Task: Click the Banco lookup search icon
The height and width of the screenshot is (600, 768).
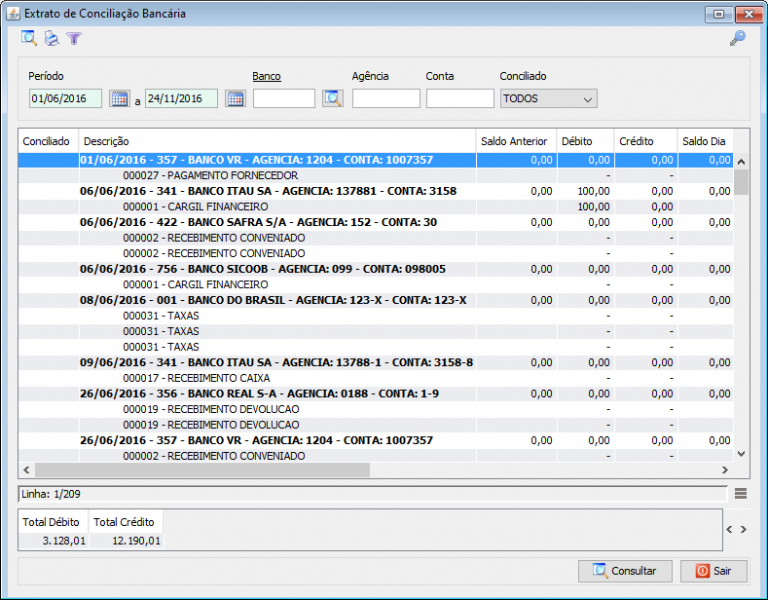Action: point(332,98)
